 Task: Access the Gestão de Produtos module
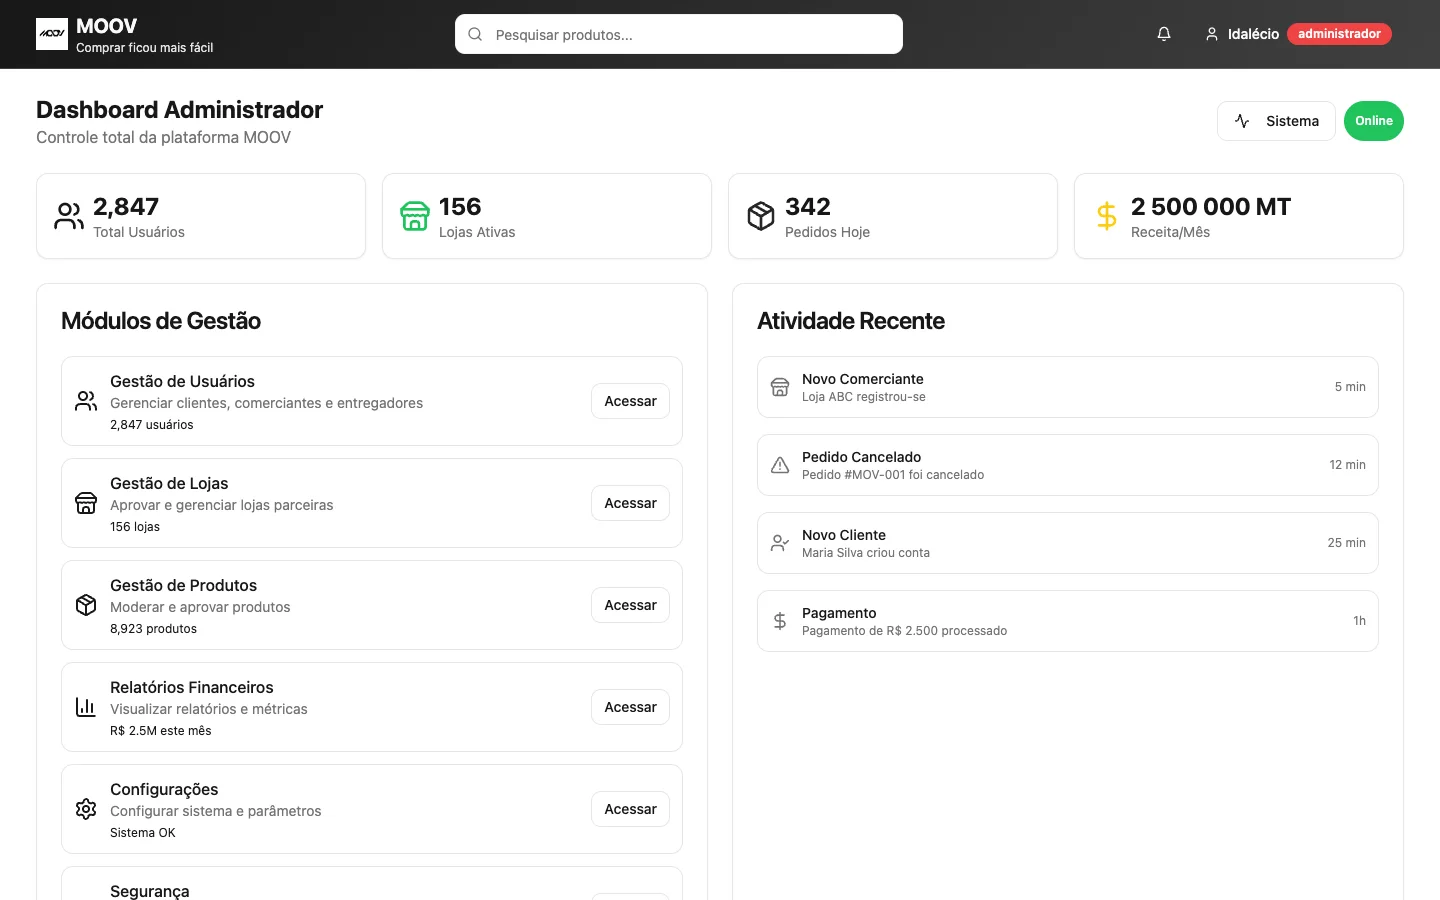[x=630, y=605]
